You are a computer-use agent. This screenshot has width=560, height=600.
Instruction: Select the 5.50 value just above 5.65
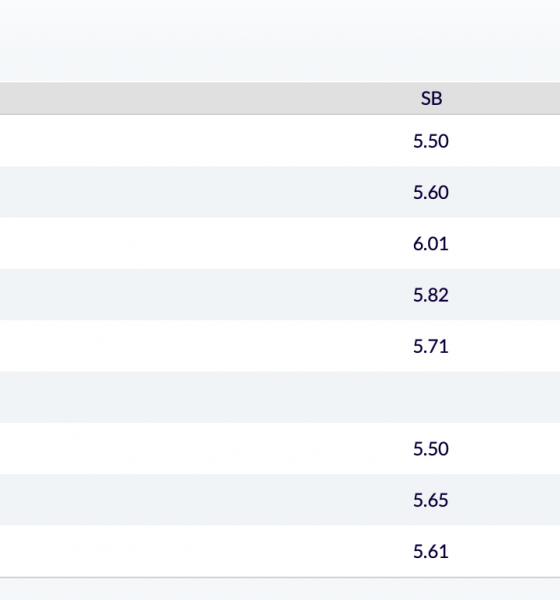431,448
